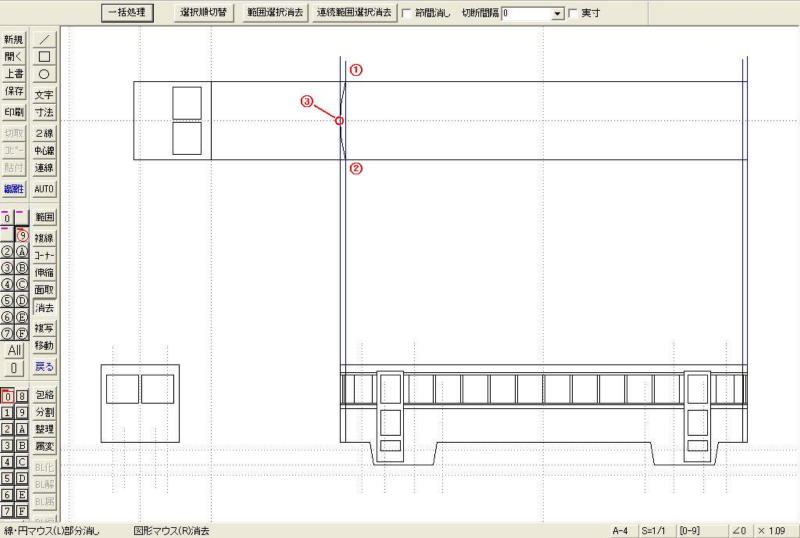Select the 複線 offset line tool
This screenshot has width=800, height=538.
tap(44, 238)
